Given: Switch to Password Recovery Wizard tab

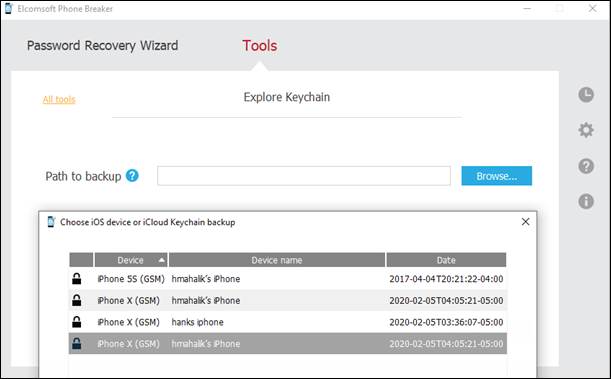Looking at the screenshot, I should [102, 46].
